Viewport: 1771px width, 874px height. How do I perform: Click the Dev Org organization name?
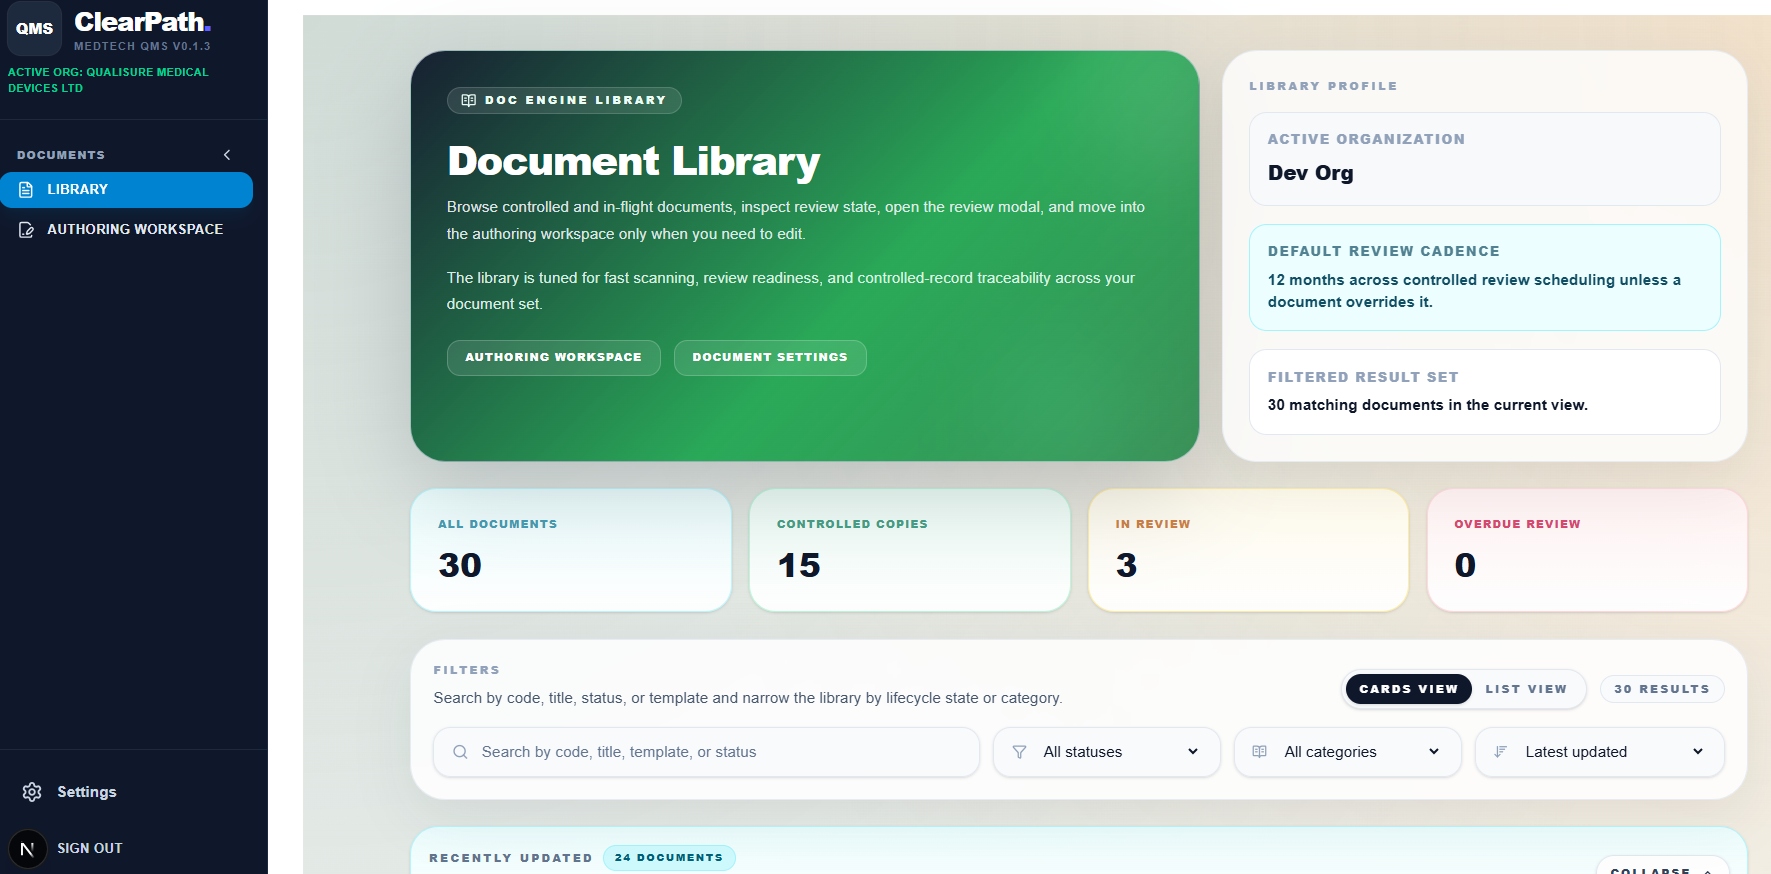coord(1310,173)
